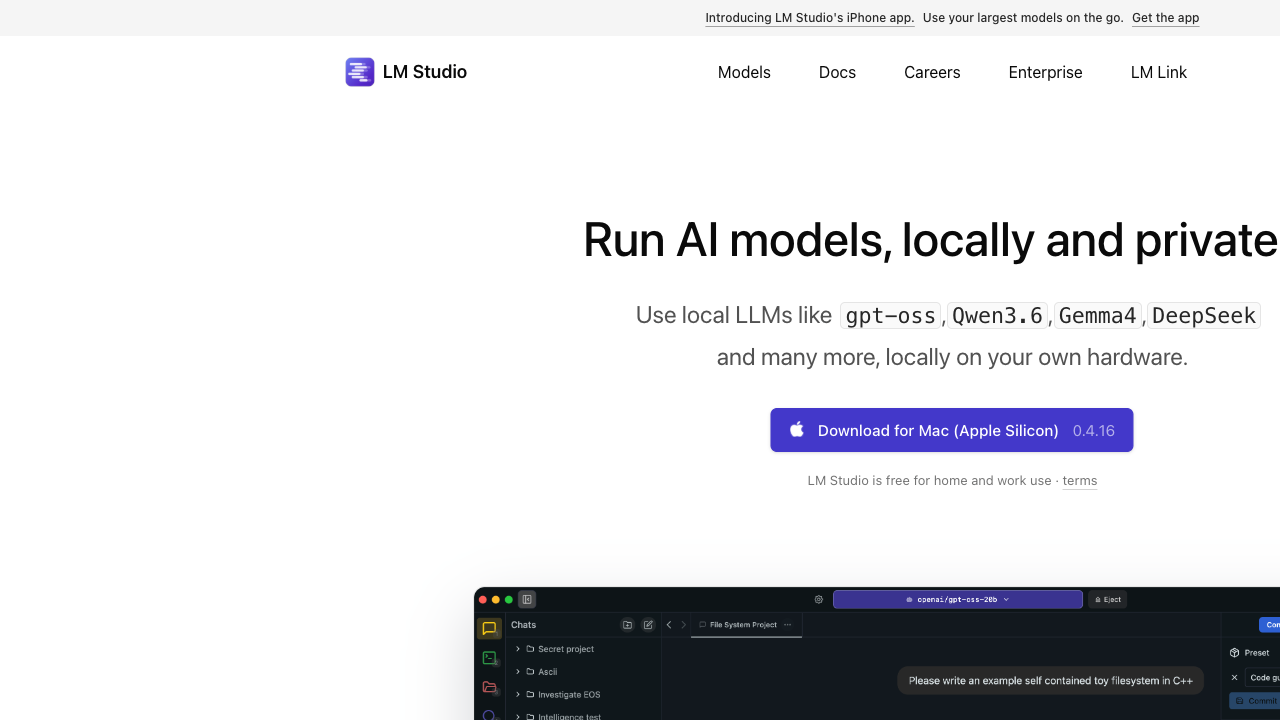Expand the Secret project chevron
This screenshot has height=720, width=1280.
[518, 649]
